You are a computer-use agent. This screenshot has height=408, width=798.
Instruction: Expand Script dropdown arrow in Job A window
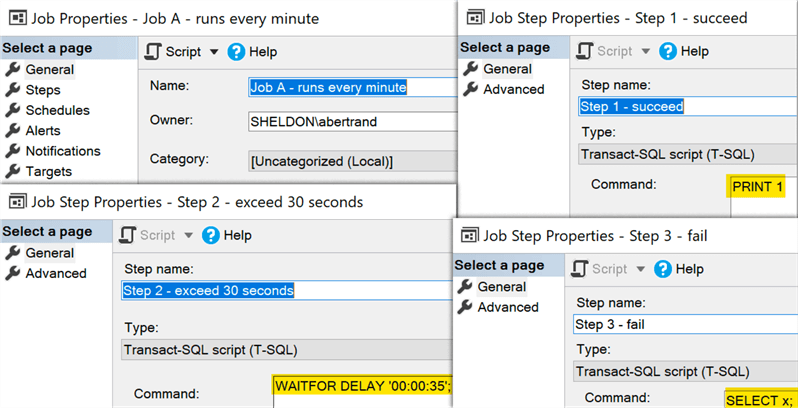point(212,52)
